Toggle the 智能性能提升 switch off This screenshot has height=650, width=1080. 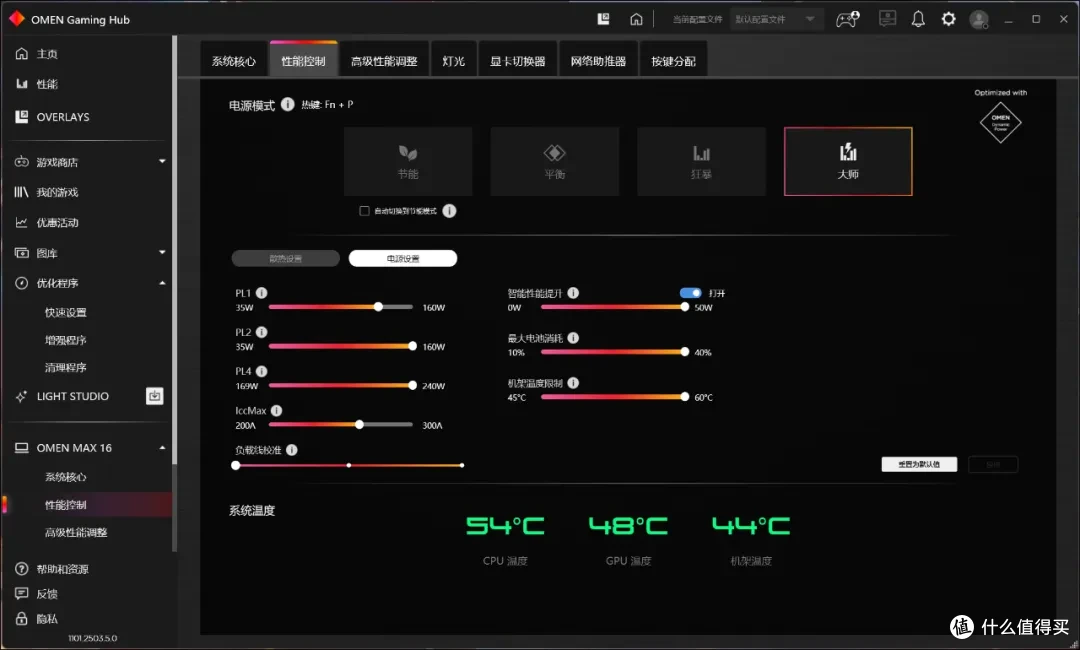click(691, 293)
